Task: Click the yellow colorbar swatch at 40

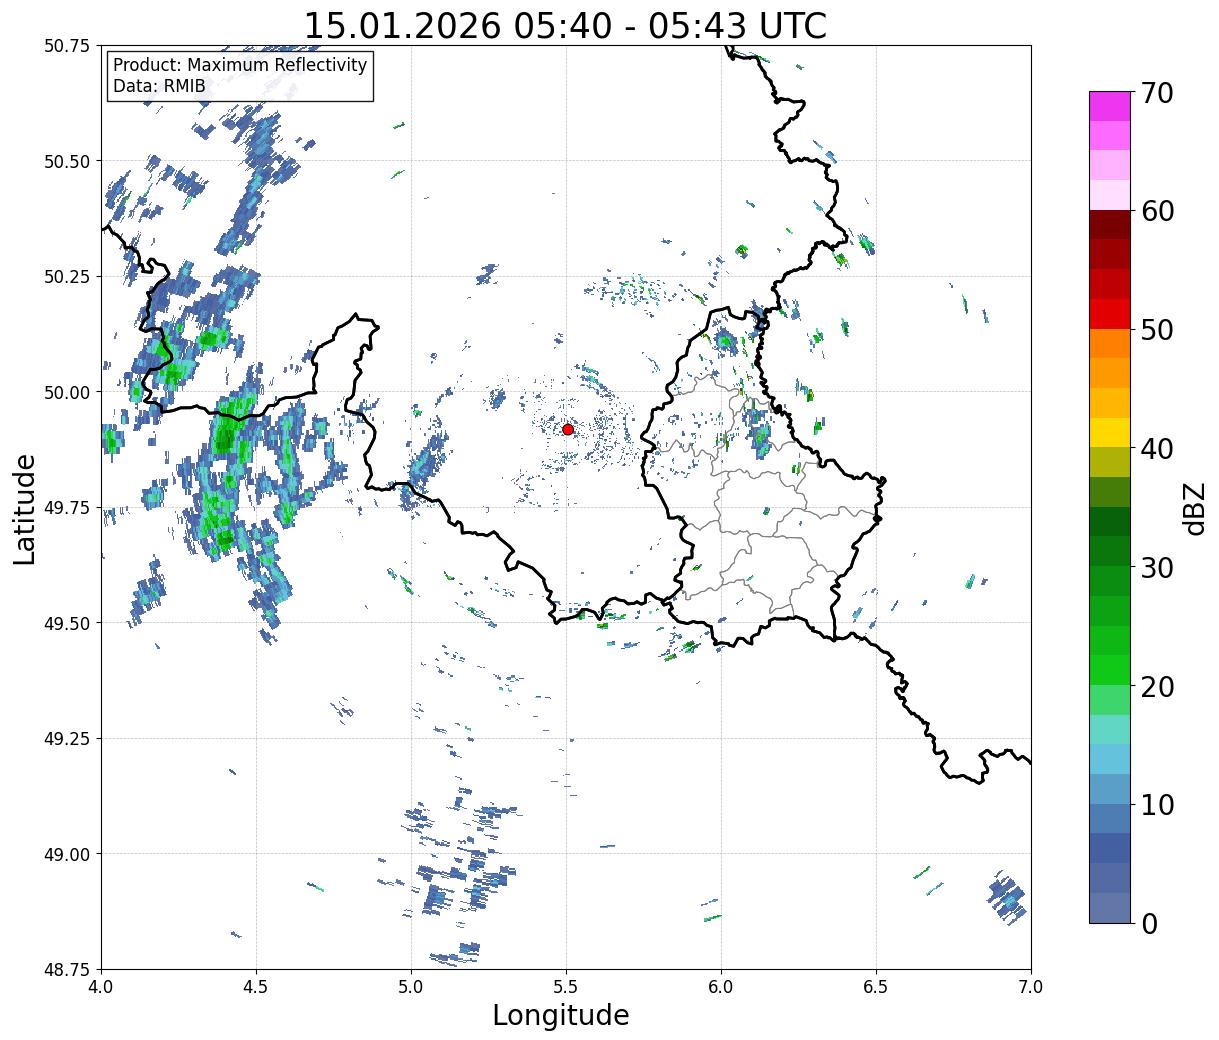Action: pyautogui.click(x=1110, y=432)
